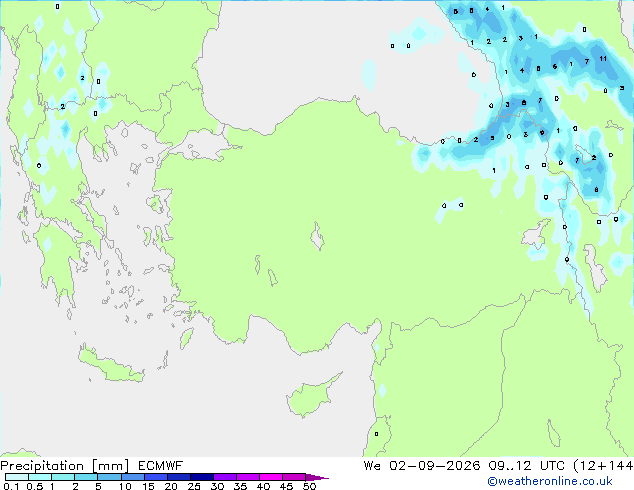Viewport: 634px width, 490px height.
Task: Select the '10' legend scale value
Action: [x=125, y=486]
